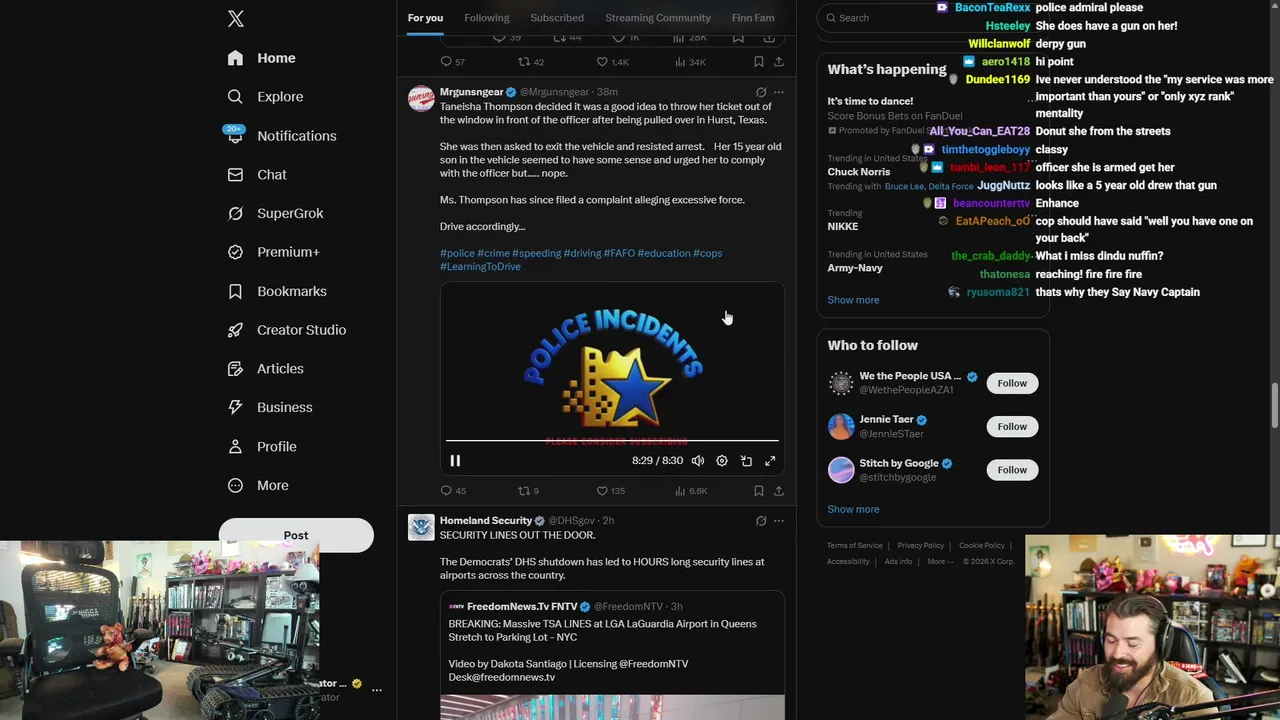This screenshot has width=1280, height=720.
Task: Open Mrgunsngear profile avatar
Action: tap(421, 98)
